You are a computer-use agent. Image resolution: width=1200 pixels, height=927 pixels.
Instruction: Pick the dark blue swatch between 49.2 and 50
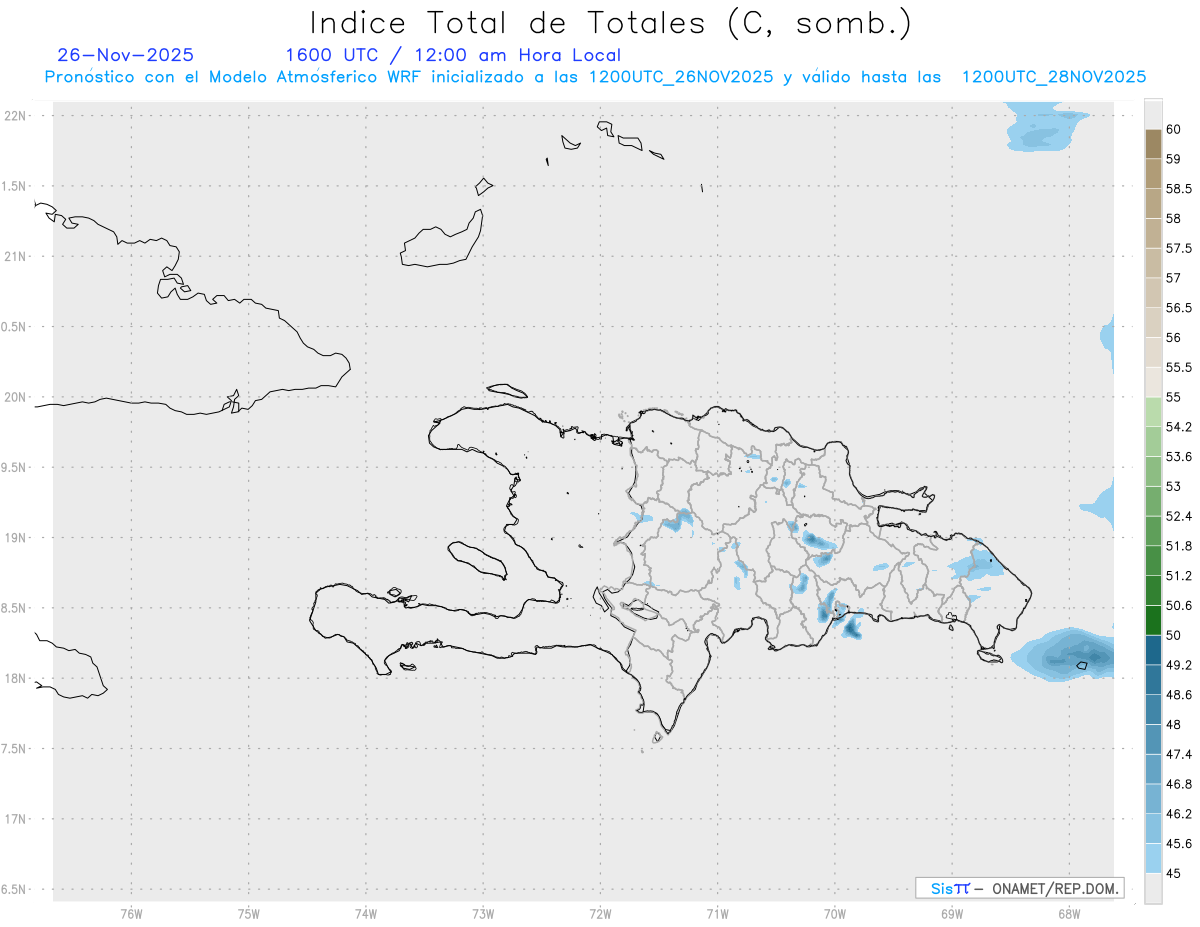coord(1153,651)
